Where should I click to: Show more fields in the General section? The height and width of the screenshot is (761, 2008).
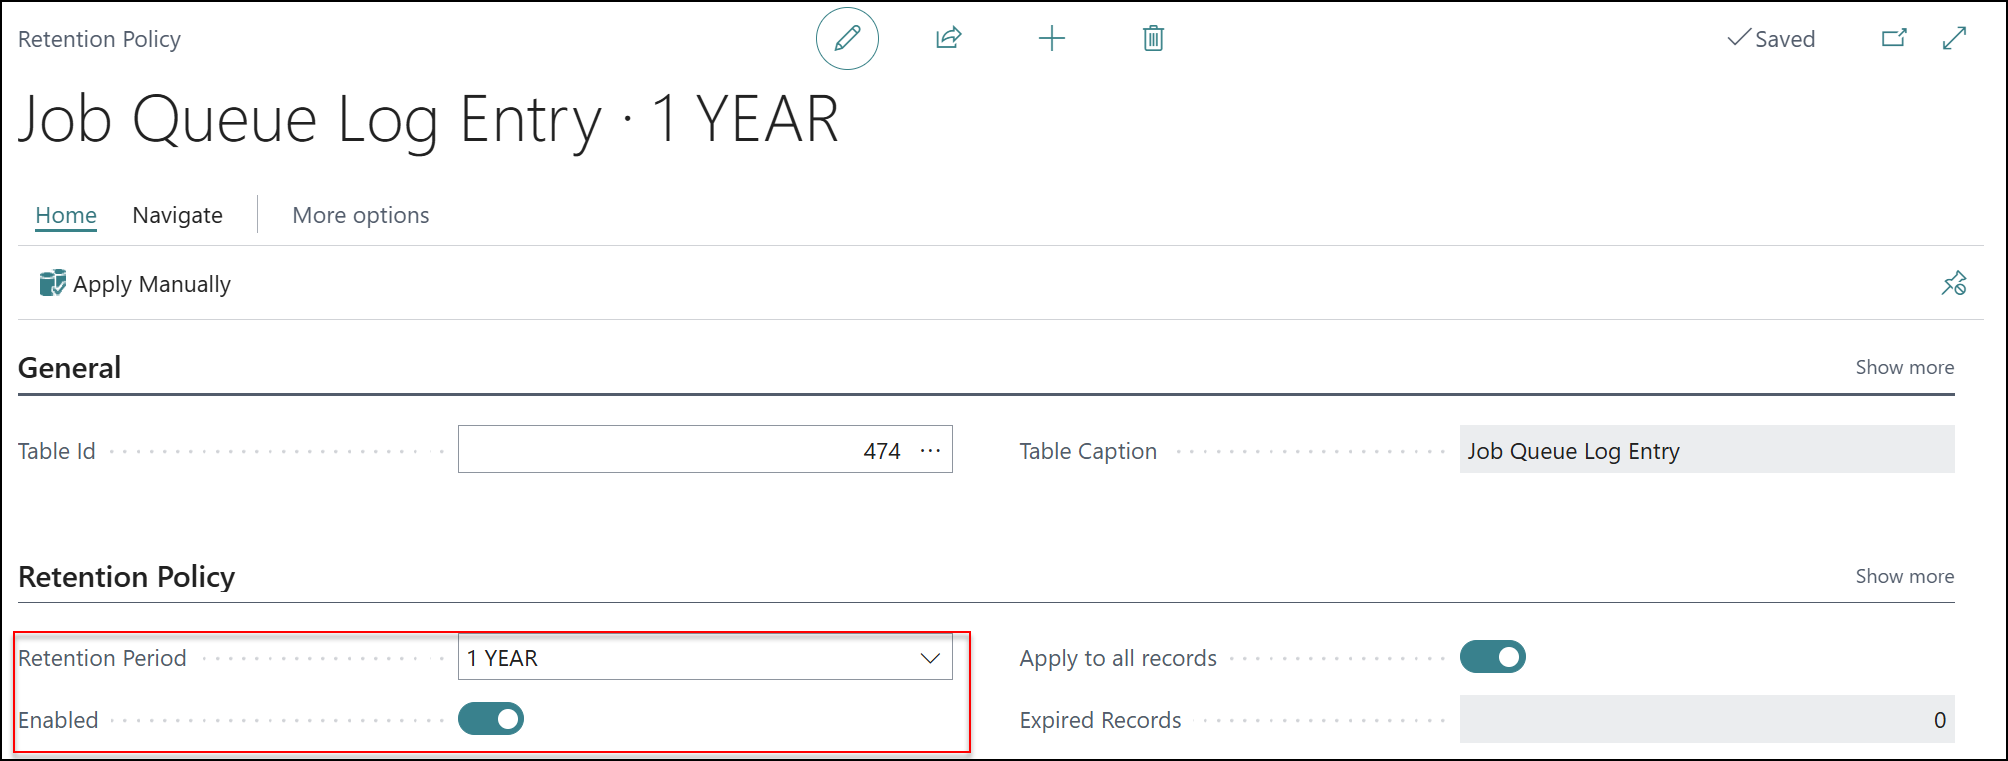(x=1904, y=367)
